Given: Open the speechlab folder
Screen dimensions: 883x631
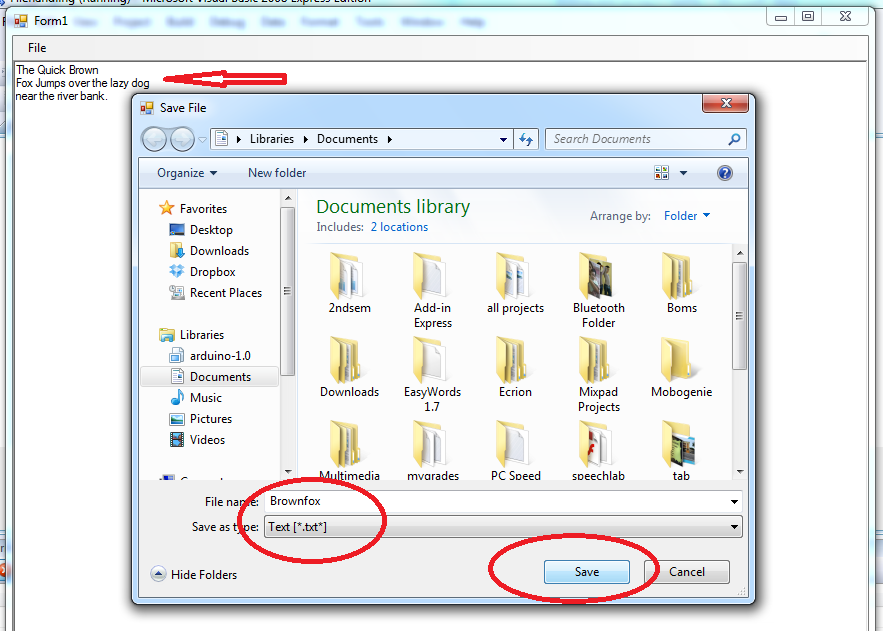Looking at the screenshot, I should [x=598, y=450].
